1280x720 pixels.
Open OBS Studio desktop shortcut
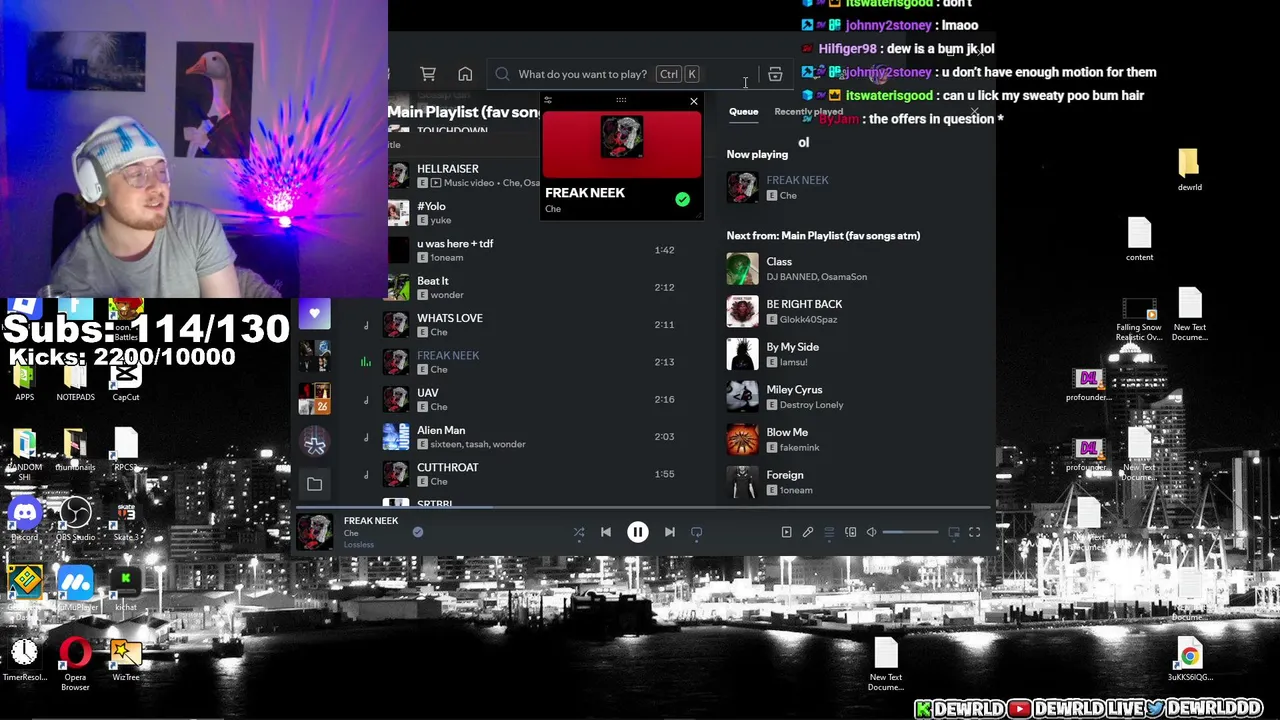click(75, 520)
